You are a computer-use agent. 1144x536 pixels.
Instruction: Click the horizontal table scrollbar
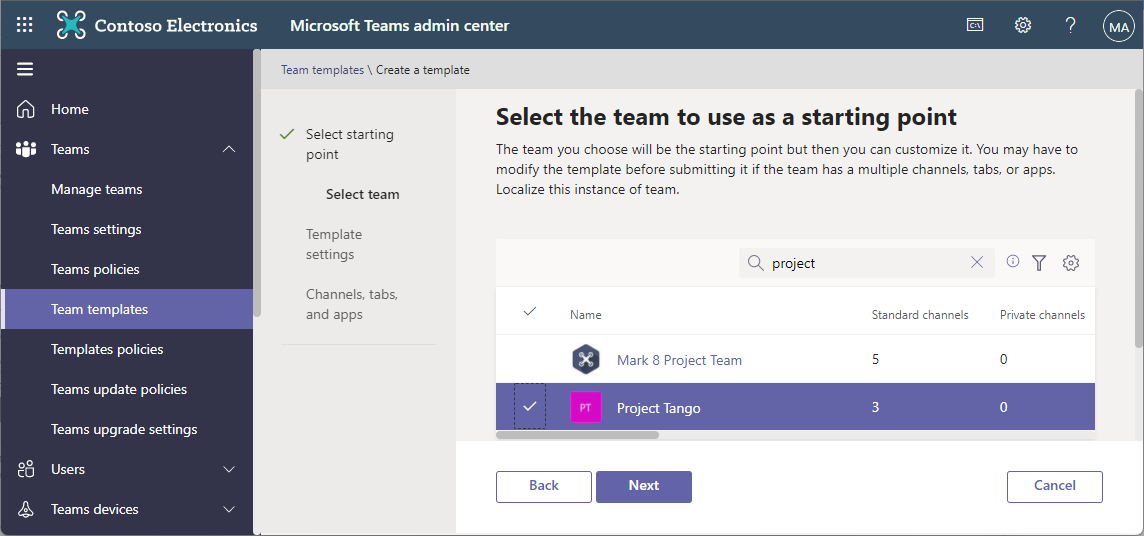point(578,435)
